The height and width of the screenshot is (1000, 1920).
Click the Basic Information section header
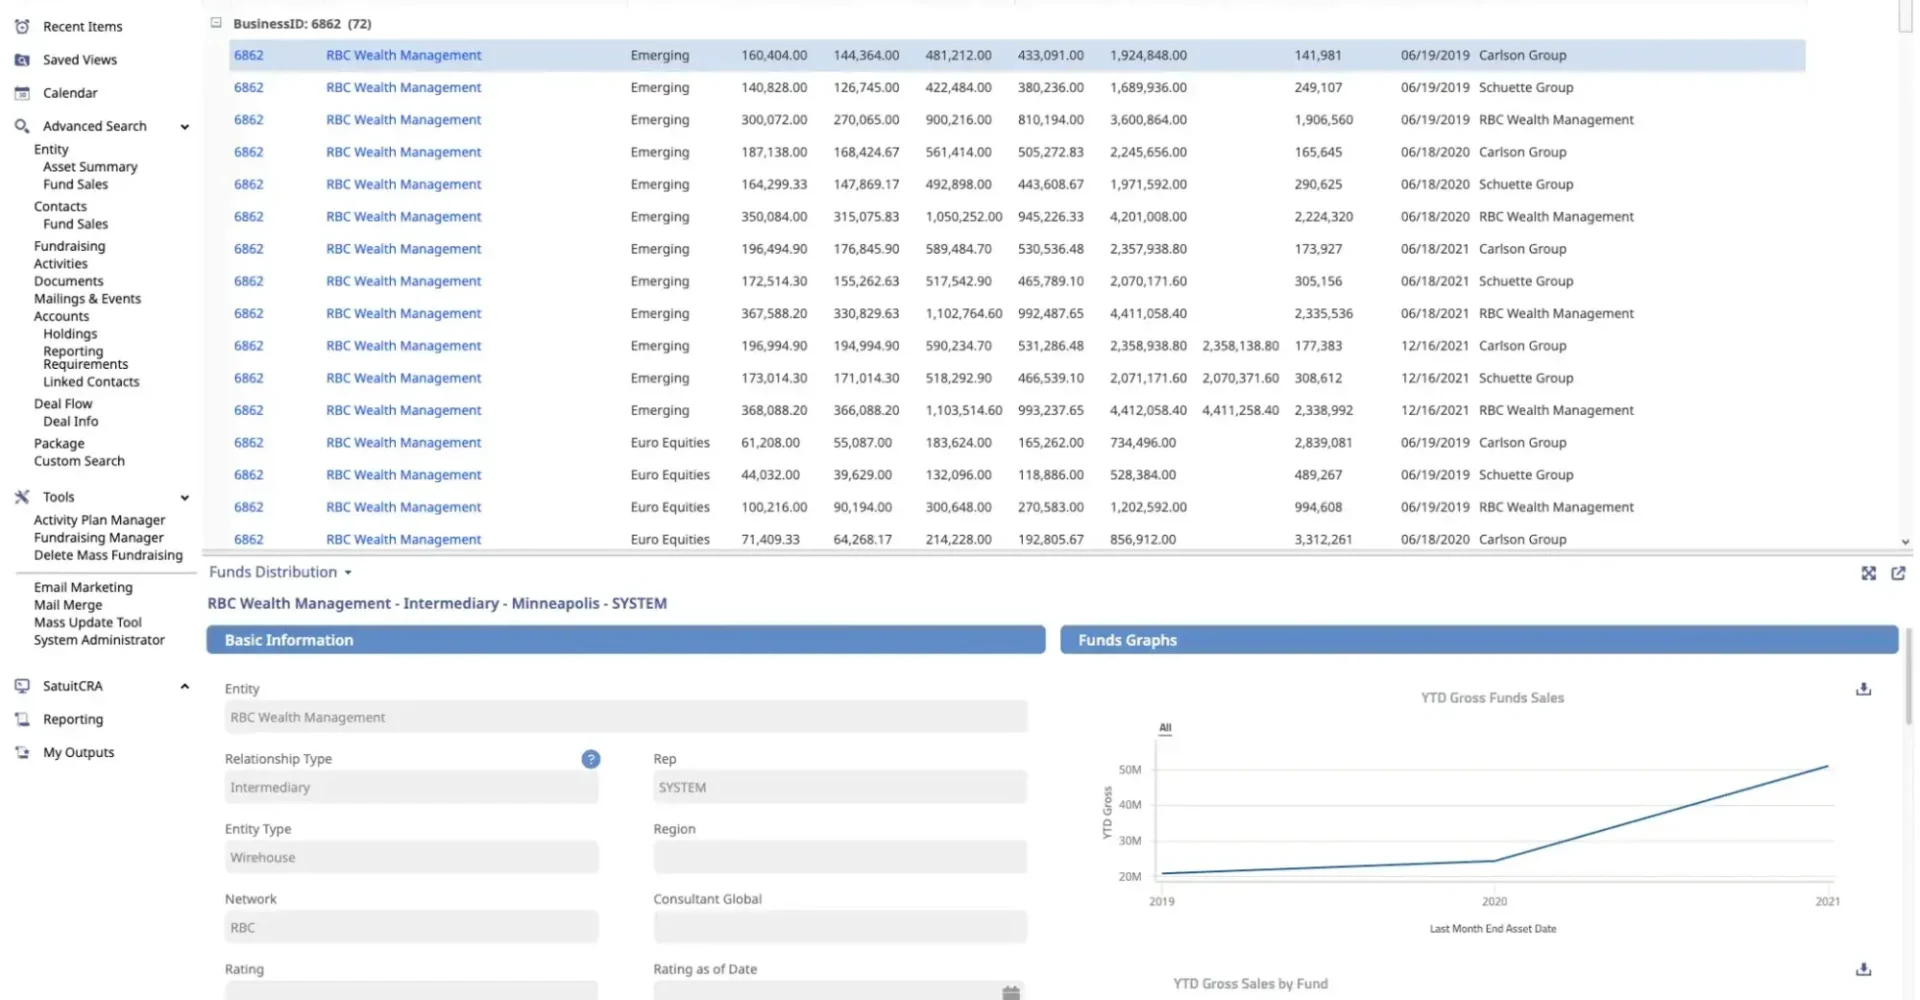point(626,640)
